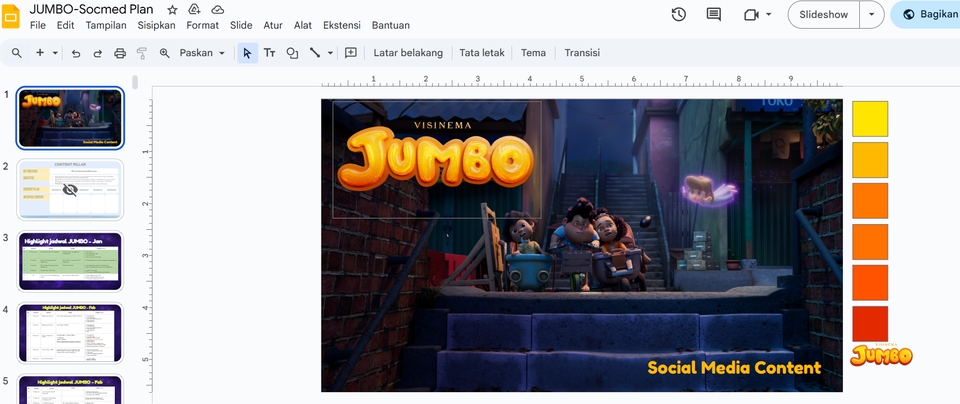The width and height of the screenshot is (960, 404).
Task: Click the undo arrow icon
Action: coord(76,53)
